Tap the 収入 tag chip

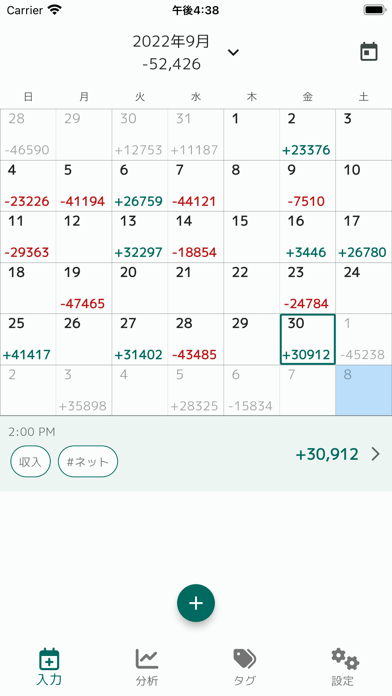(30, 462)
